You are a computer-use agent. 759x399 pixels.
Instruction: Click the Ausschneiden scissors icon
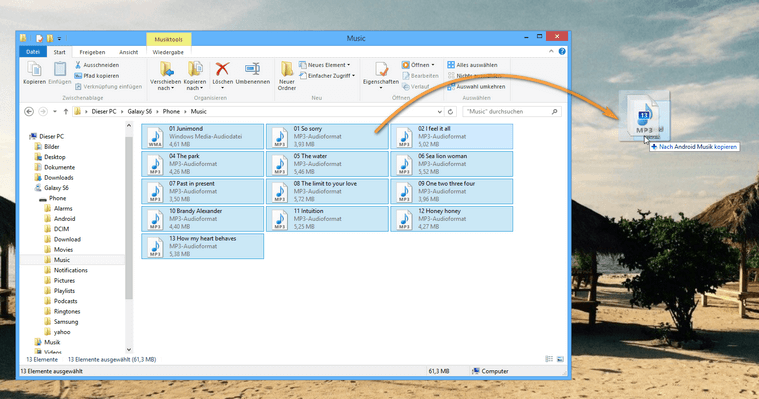point(78,65)
